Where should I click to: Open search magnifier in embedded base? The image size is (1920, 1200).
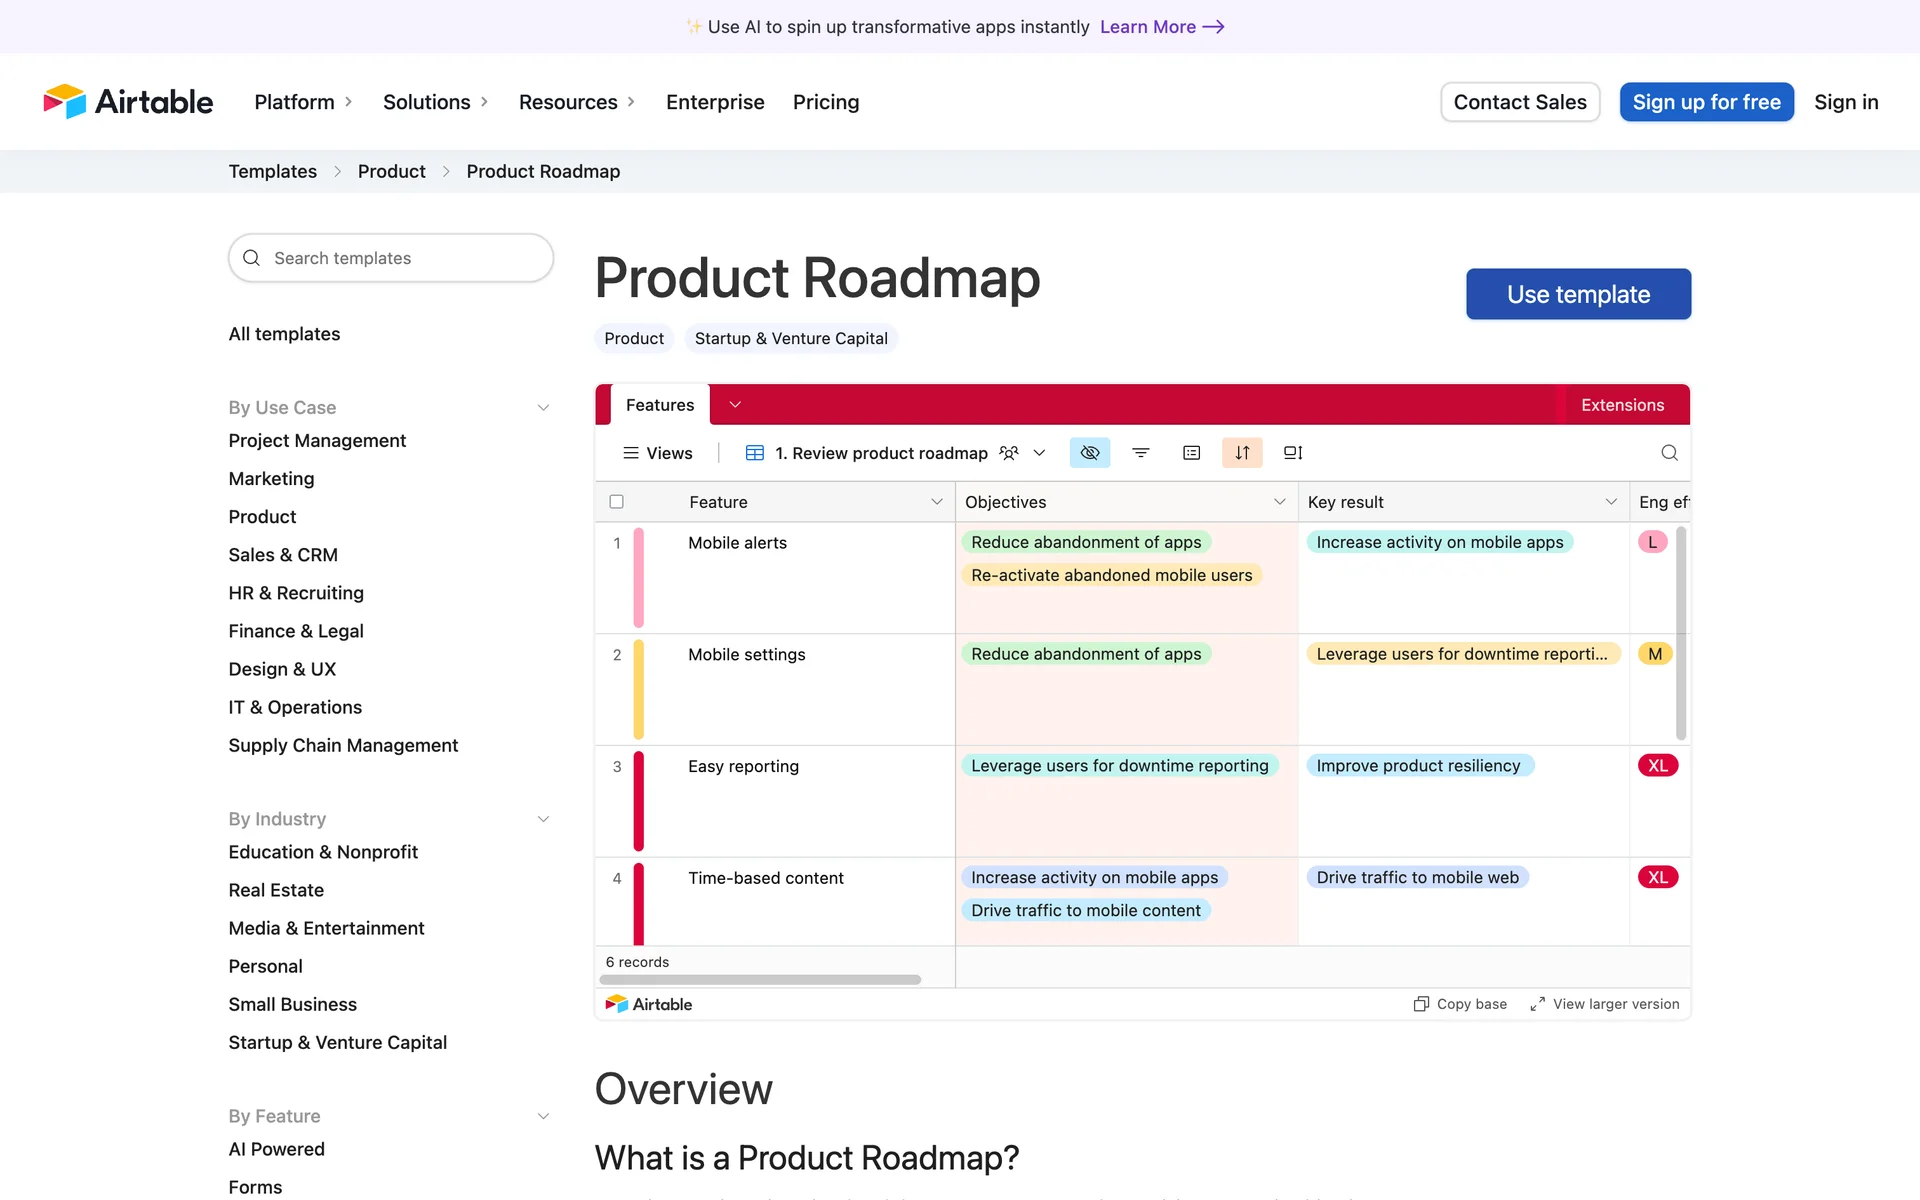pyautogui.click(x=1669, y=453)
